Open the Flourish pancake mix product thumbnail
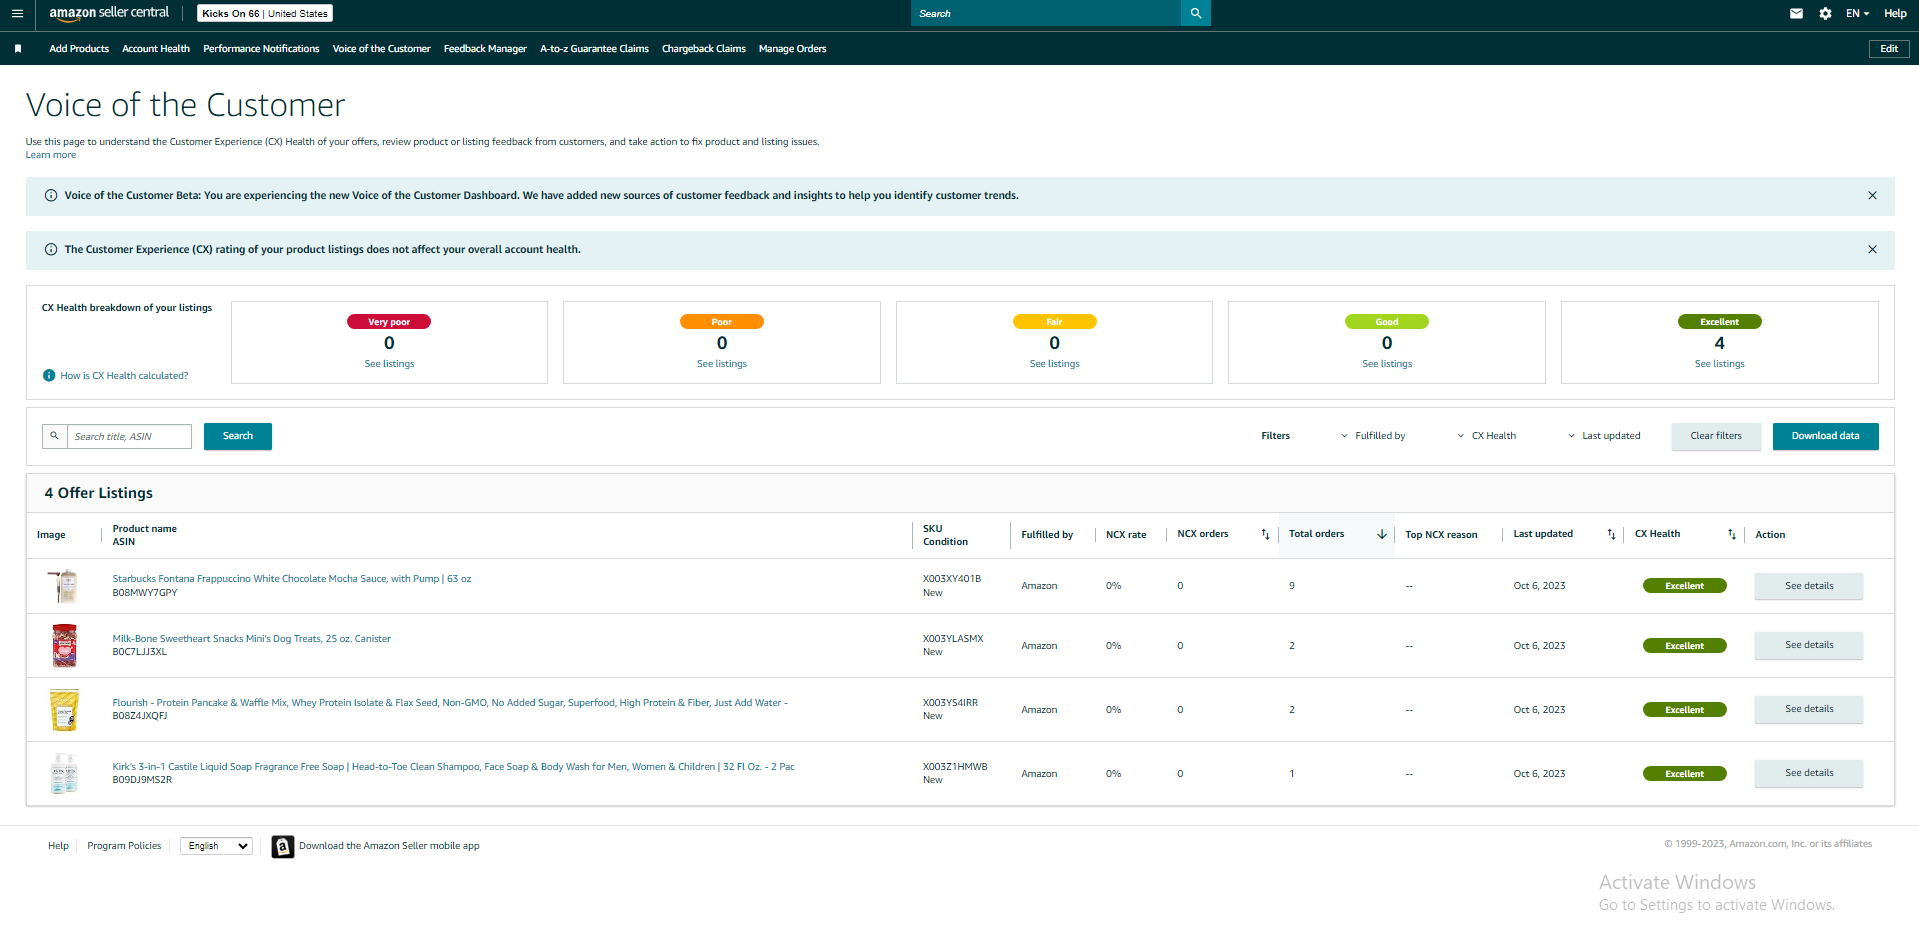Image resolution: width=1919 pixels, height=941 pixels. coord(64,710)
